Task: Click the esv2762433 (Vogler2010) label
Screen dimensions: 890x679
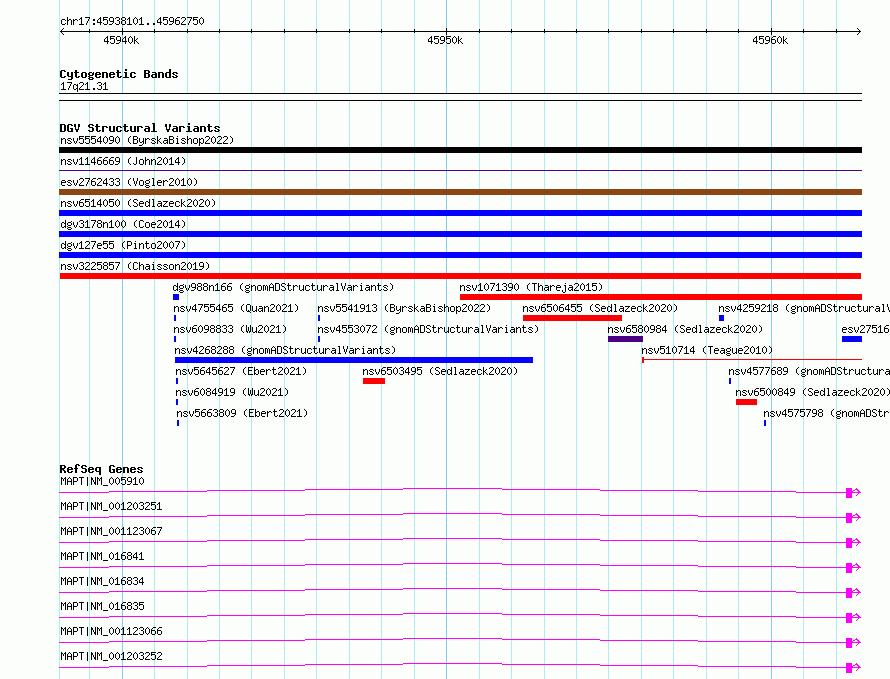Action: point(129,182)
